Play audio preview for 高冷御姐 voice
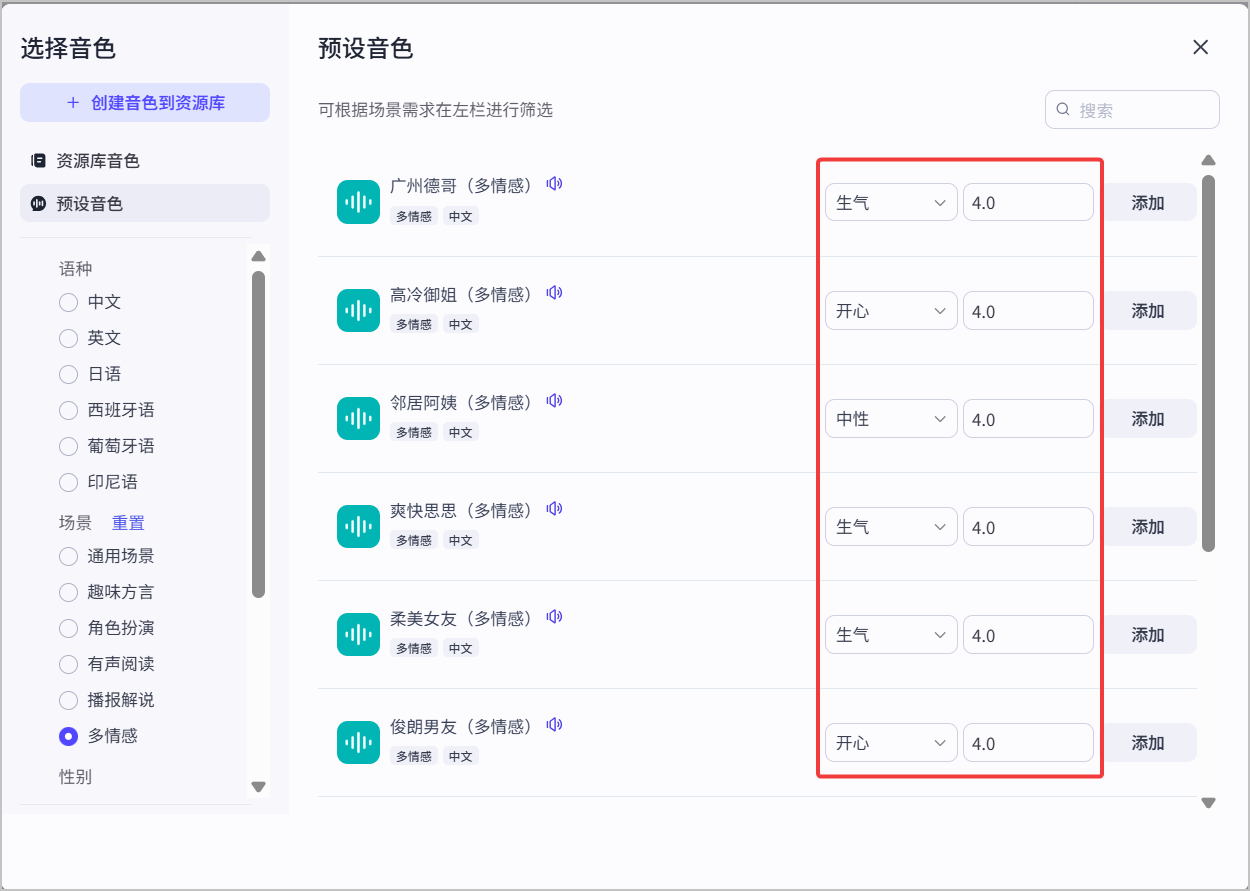The width and height of the screenshot is (1250, 891). [554, 292]
